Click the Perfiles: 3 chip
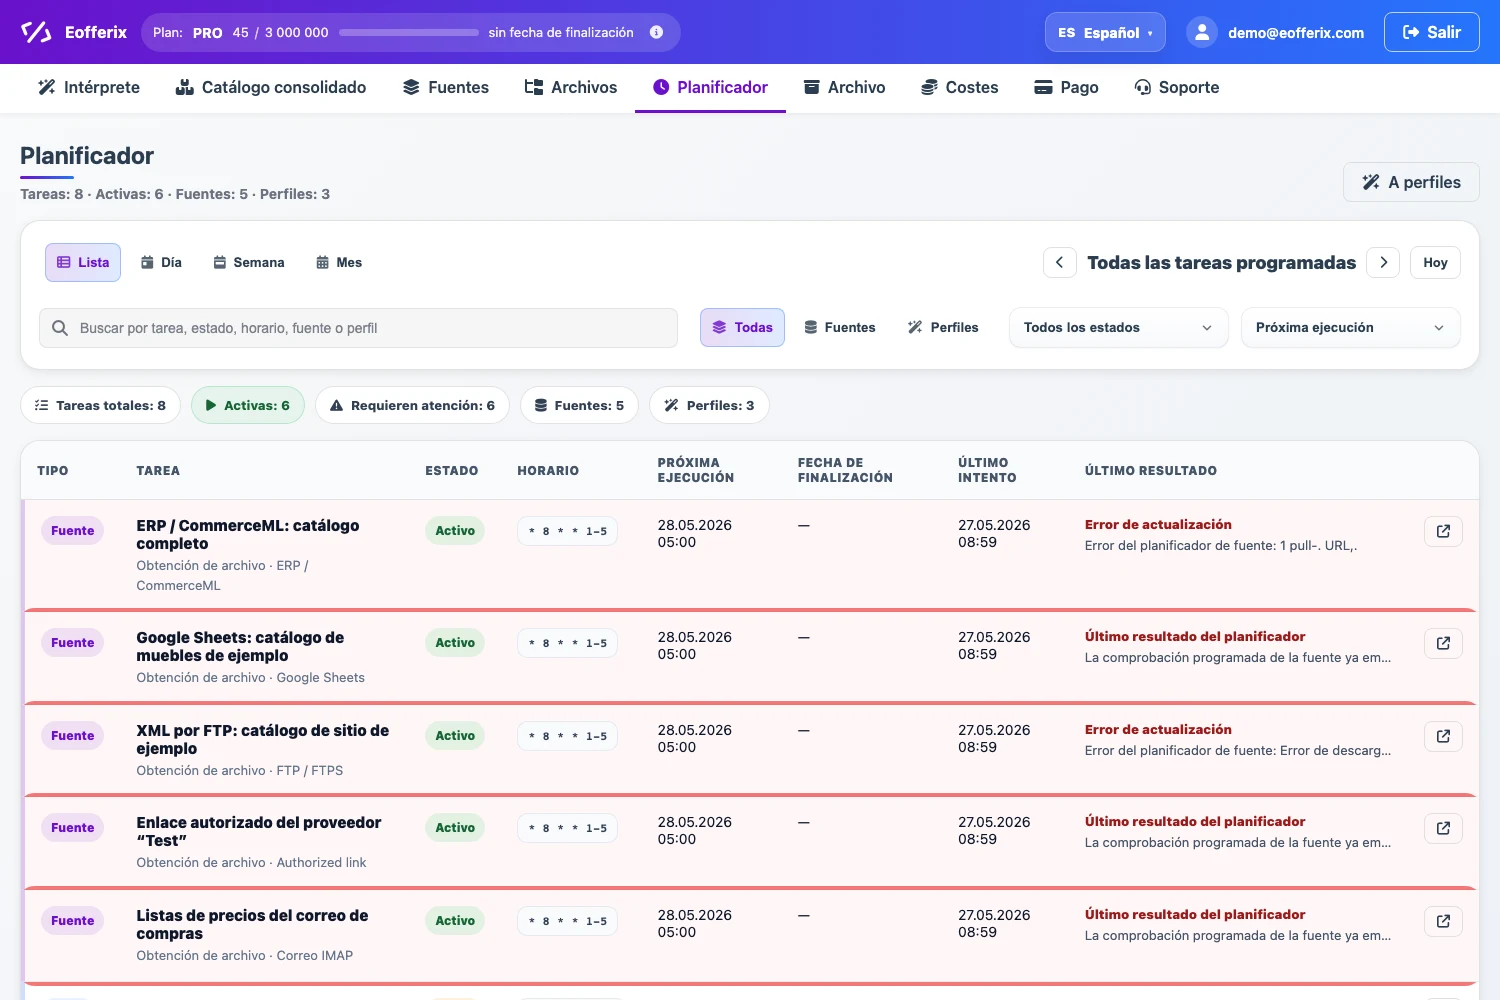Screen dimensions: 1500x1000 (709, 405)
